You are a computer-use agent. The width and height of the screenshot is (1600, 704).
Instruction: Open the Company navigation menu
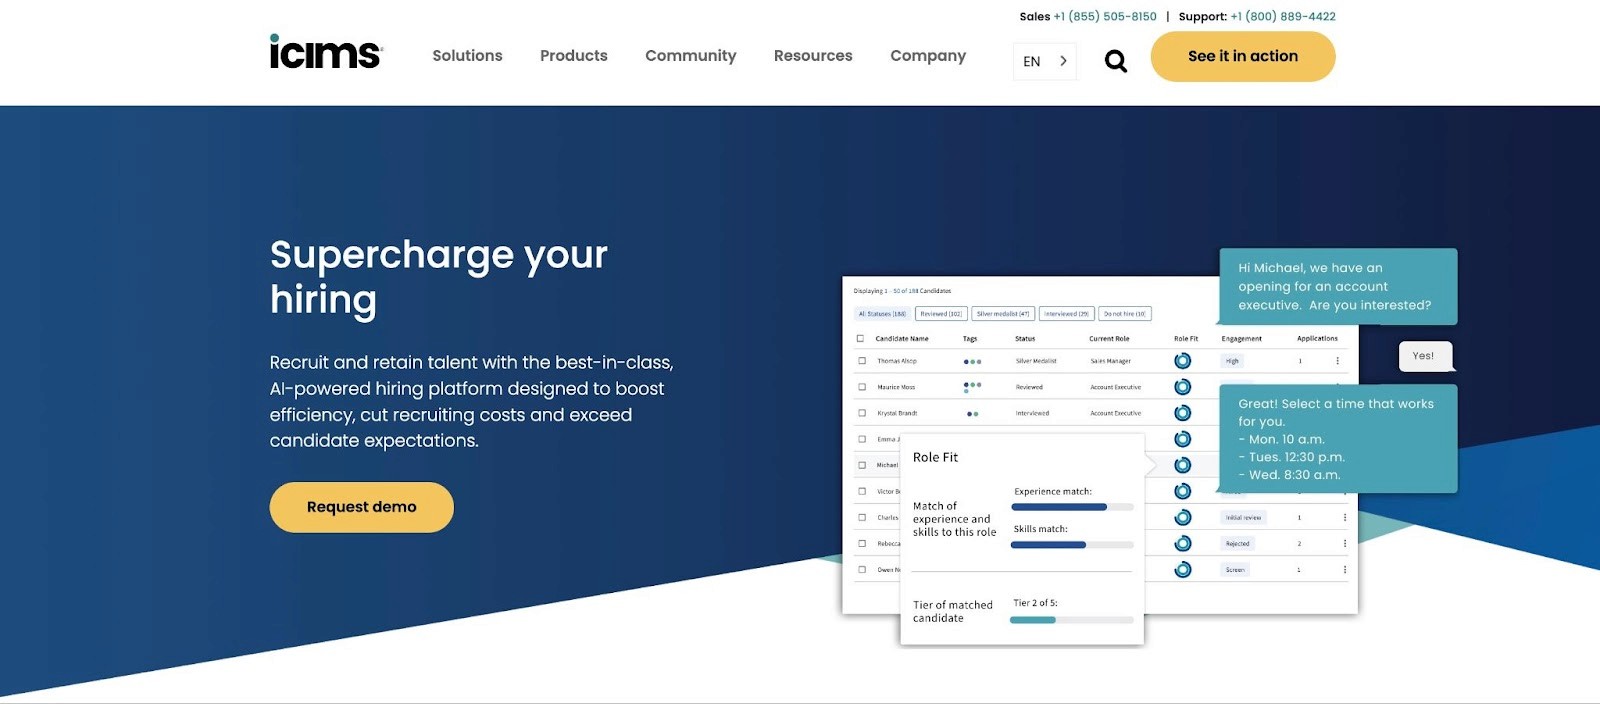pyautogui.click(x=928, y=56)
